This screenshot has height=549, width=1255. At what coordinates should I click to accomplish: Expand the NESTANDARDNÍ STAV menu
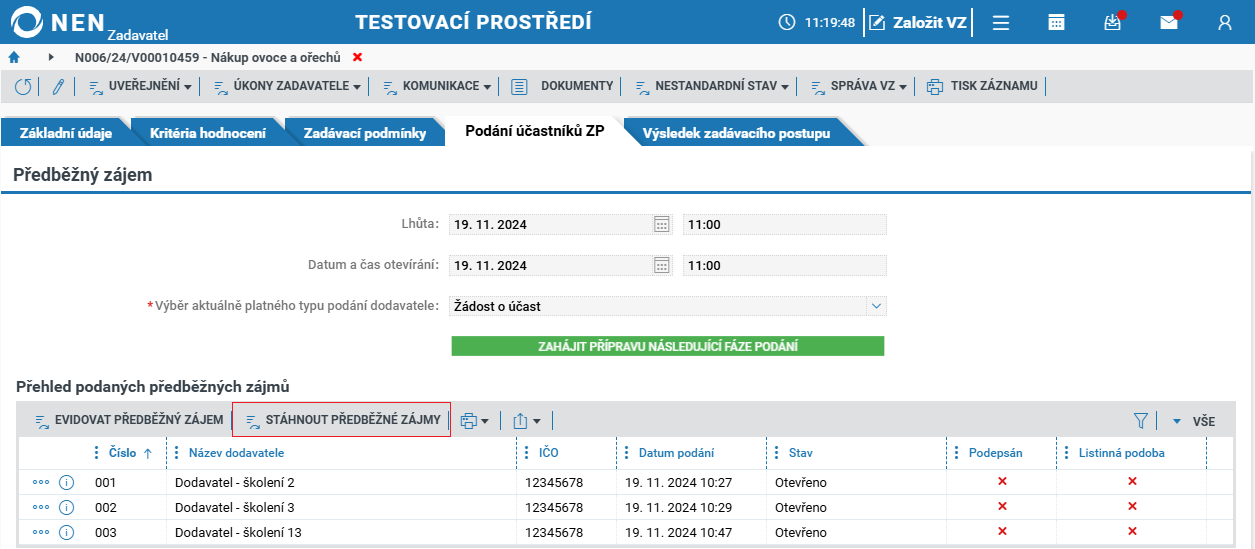[x=712, y=86]
